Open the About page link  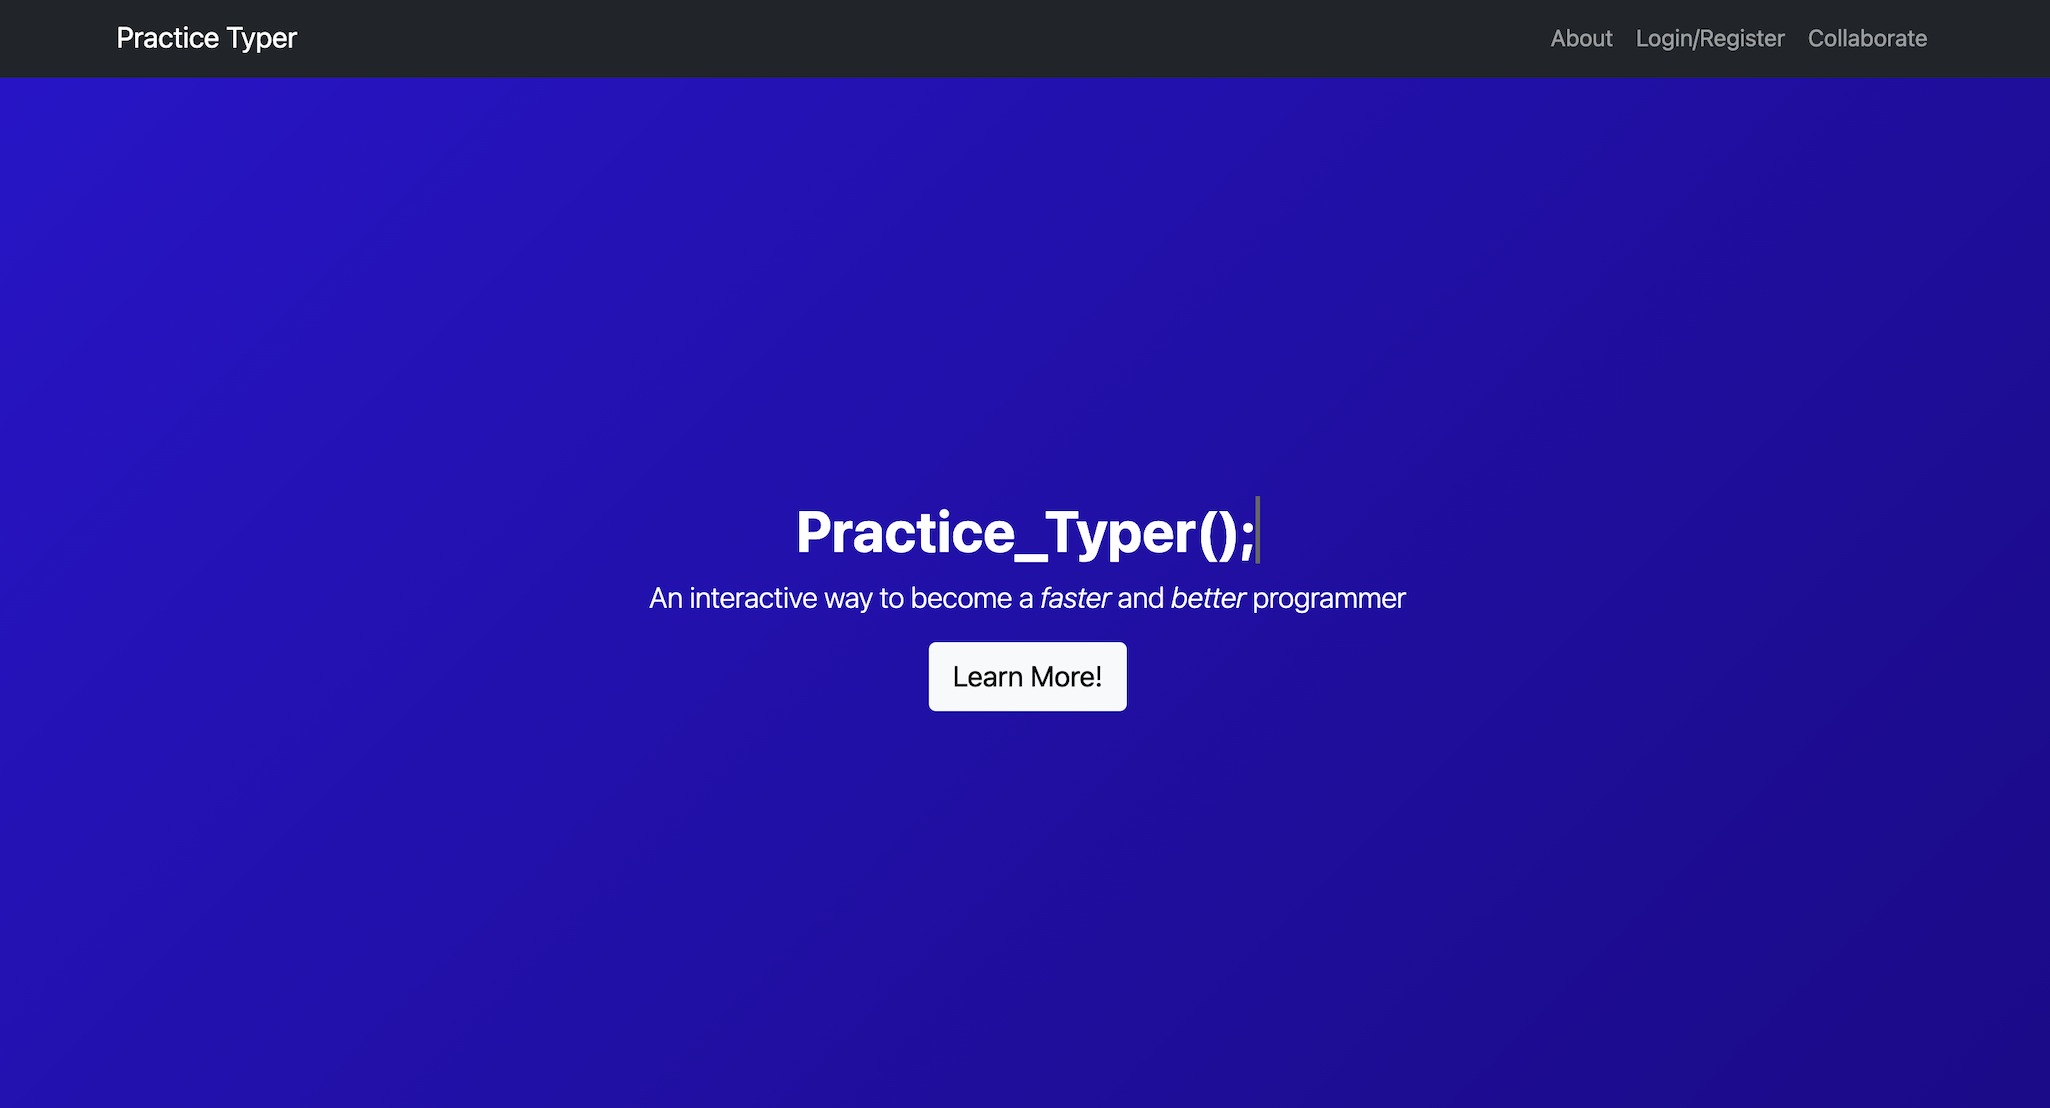pos(1581,38)
